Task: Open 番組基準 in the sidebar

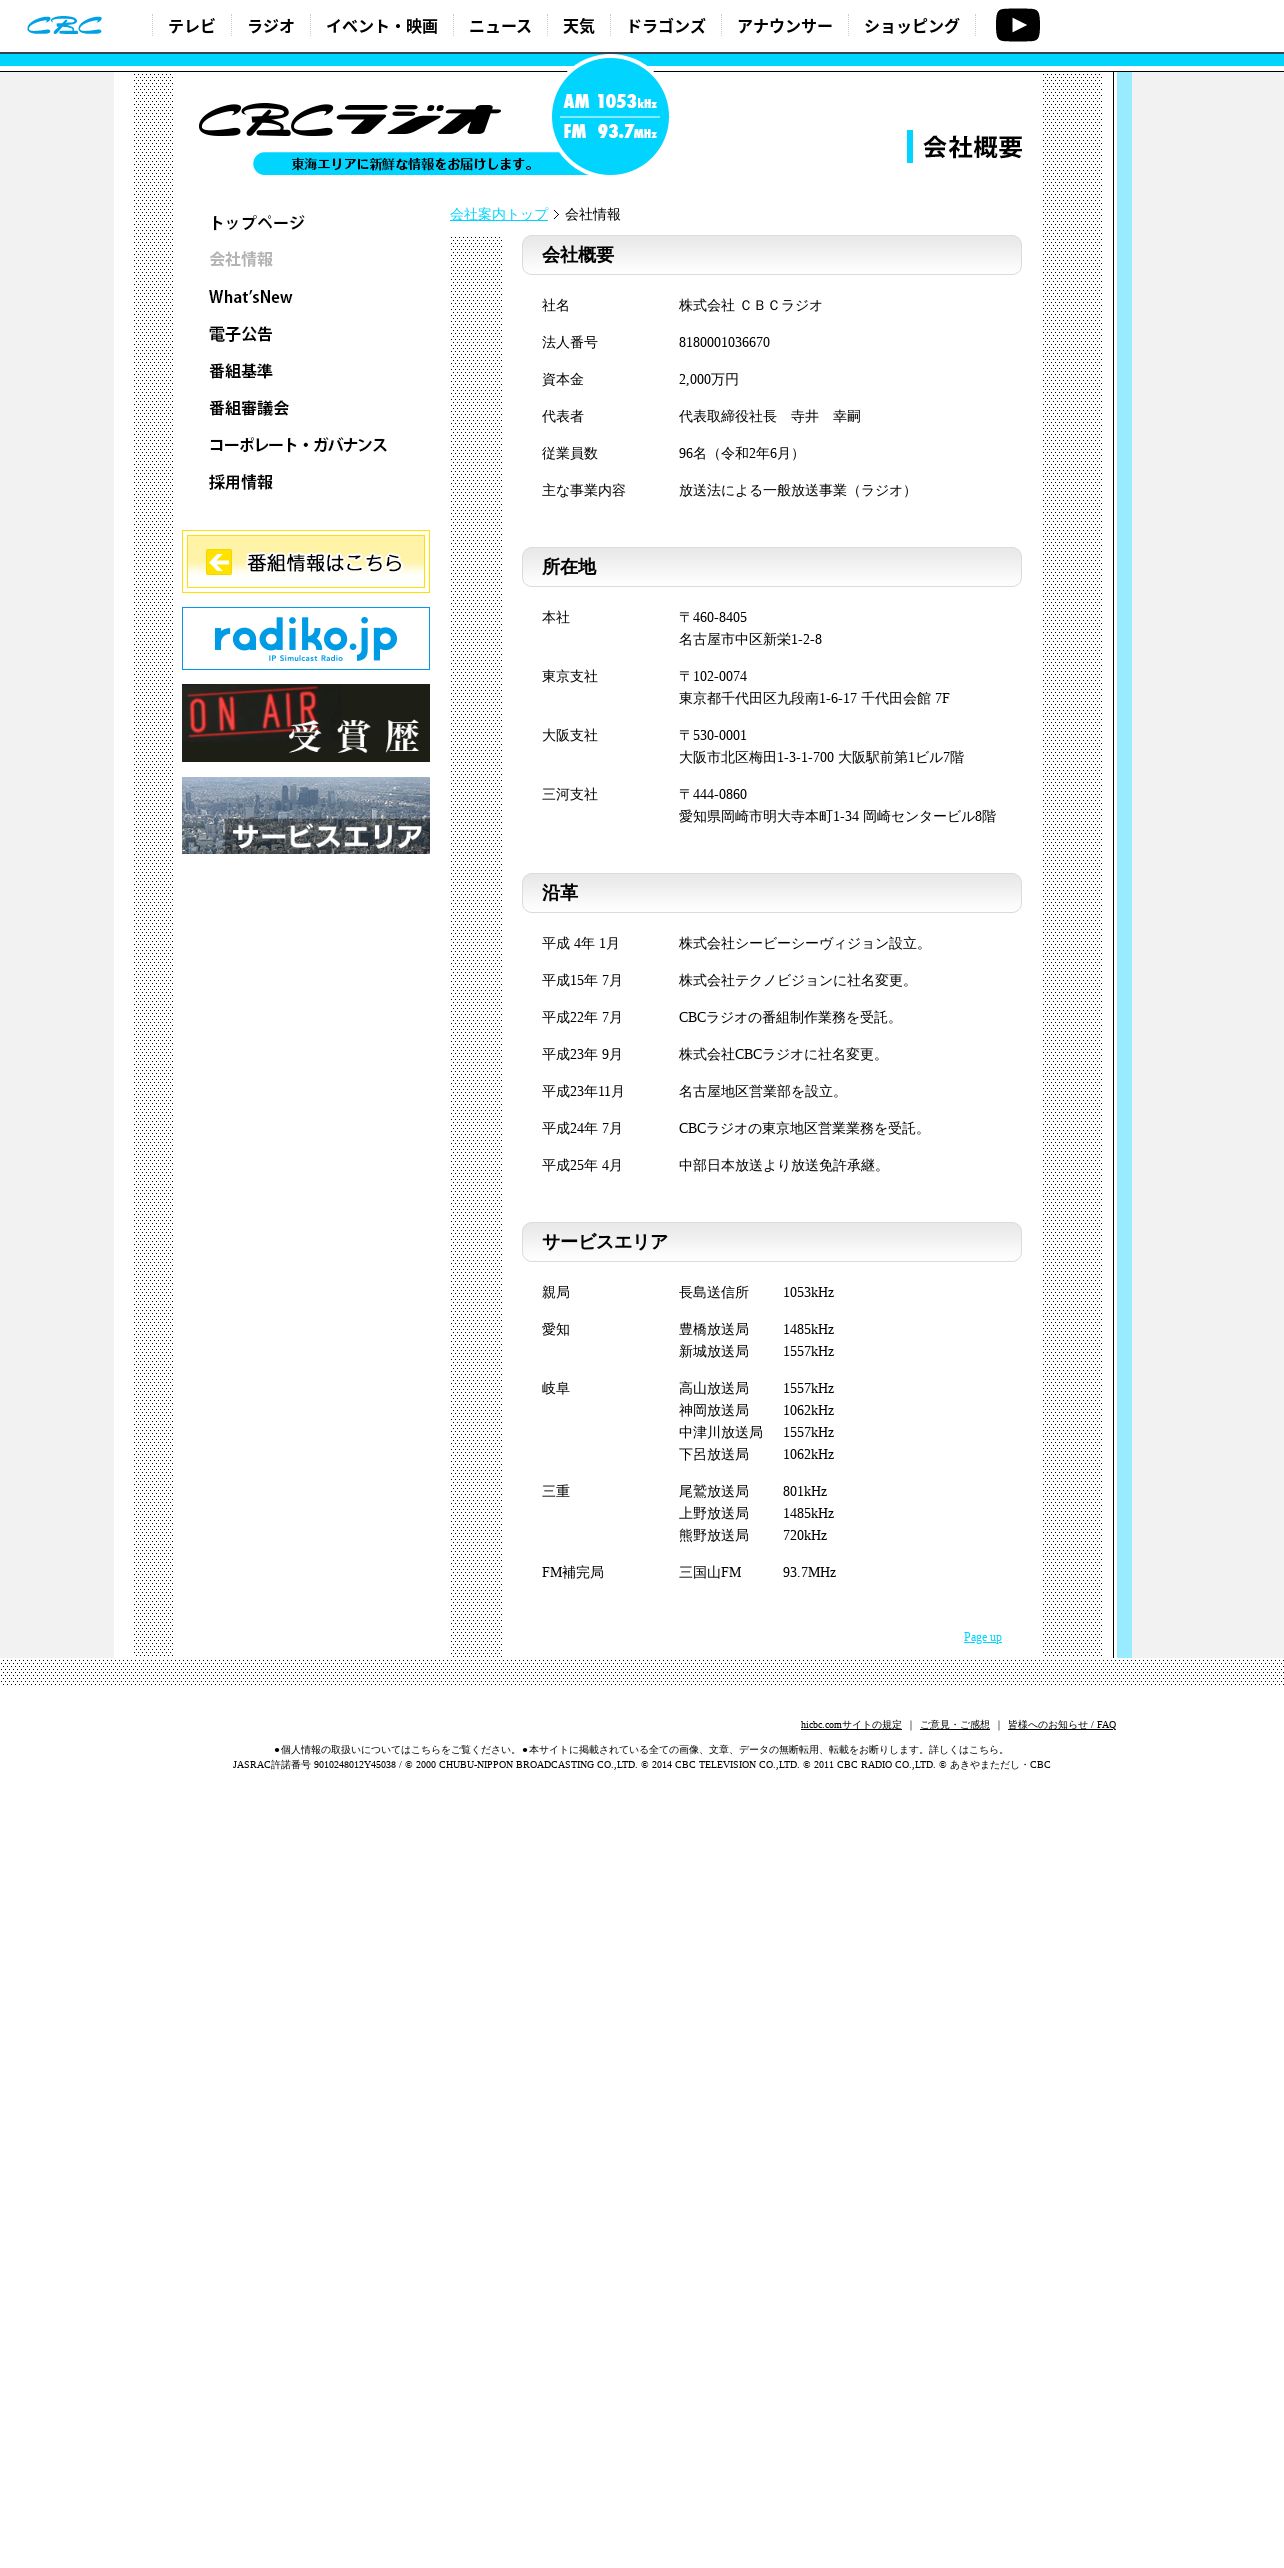Action: pos(241,371)
